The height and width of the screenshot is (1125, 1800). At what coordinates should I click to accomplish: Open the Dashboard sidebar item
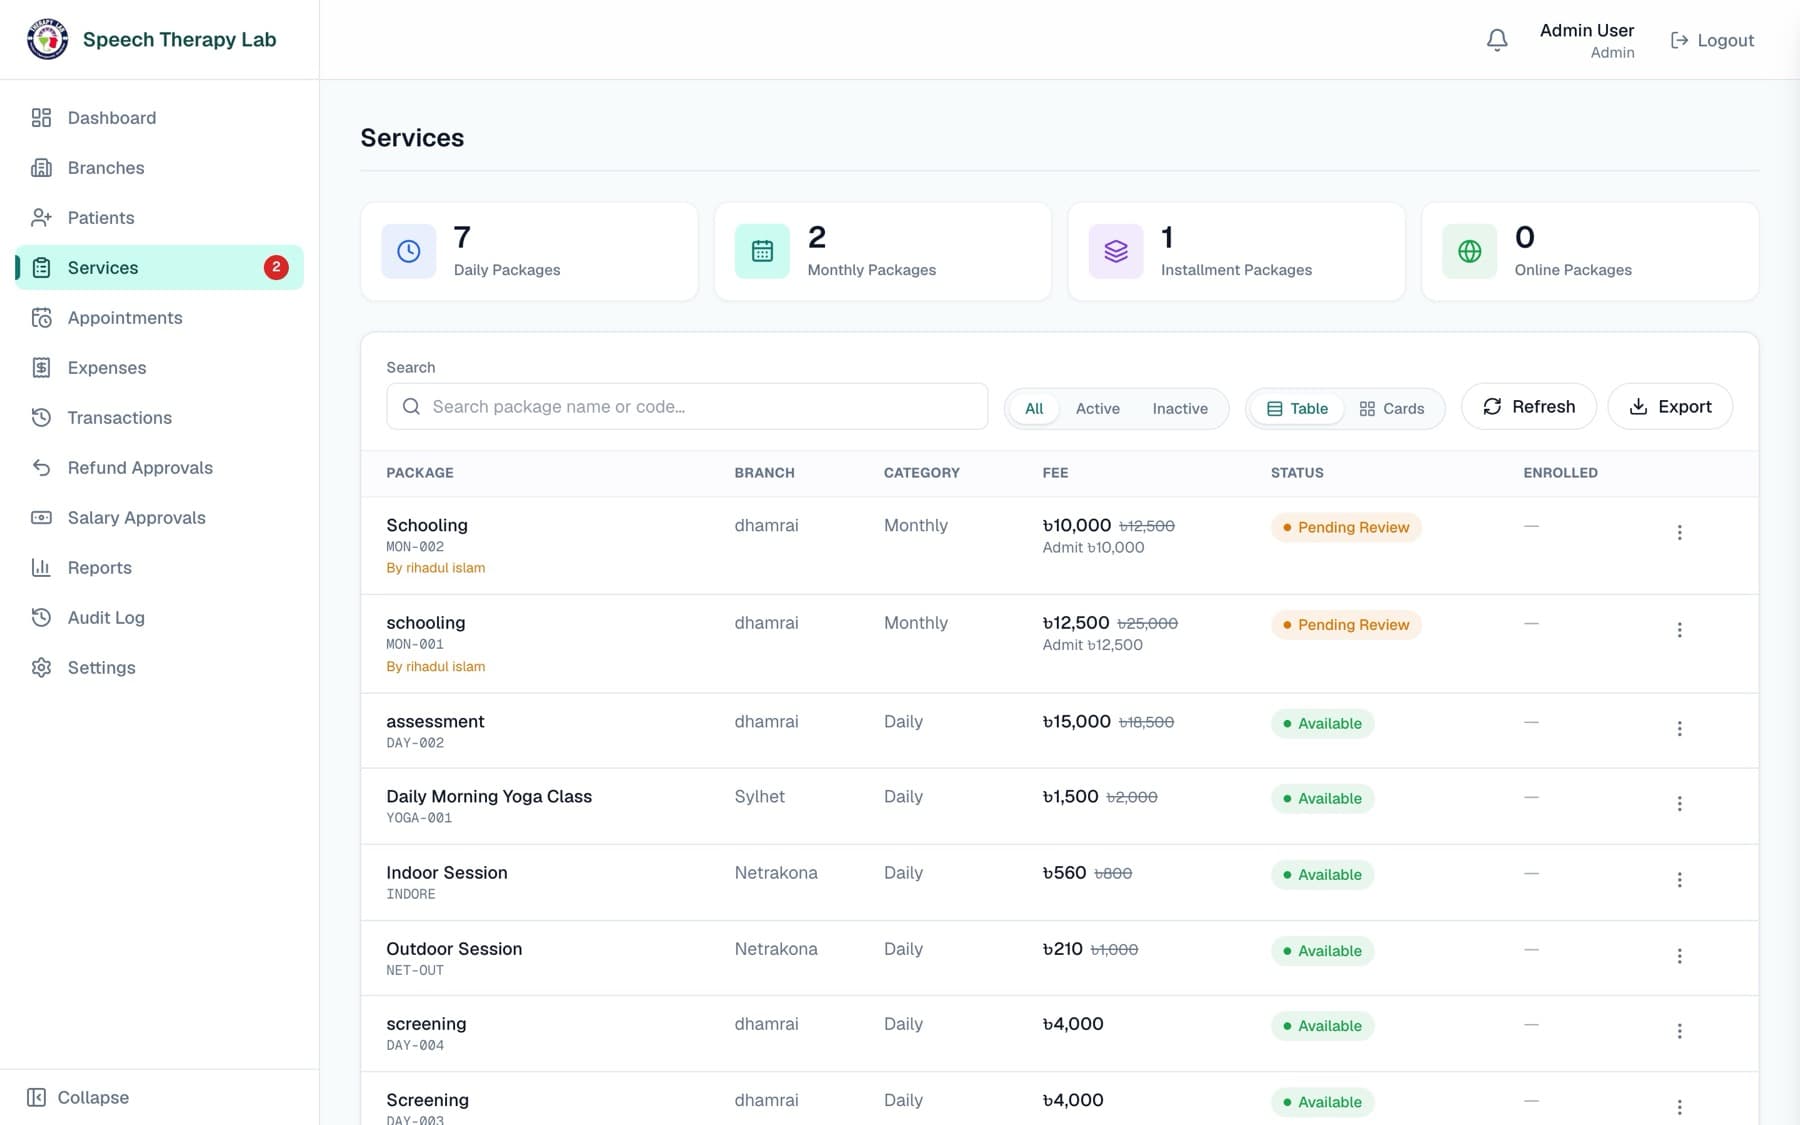coord(160,118)
